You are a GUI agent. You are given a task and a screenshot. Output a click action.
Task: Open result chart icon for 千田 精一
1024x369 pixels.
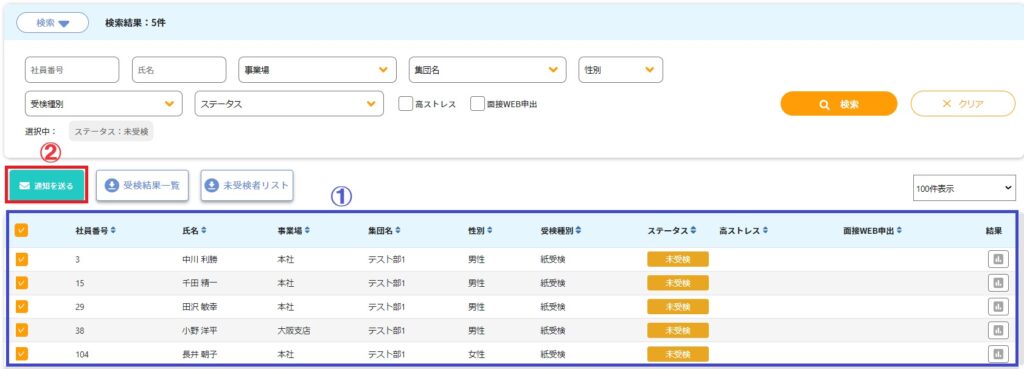(997, 283)
